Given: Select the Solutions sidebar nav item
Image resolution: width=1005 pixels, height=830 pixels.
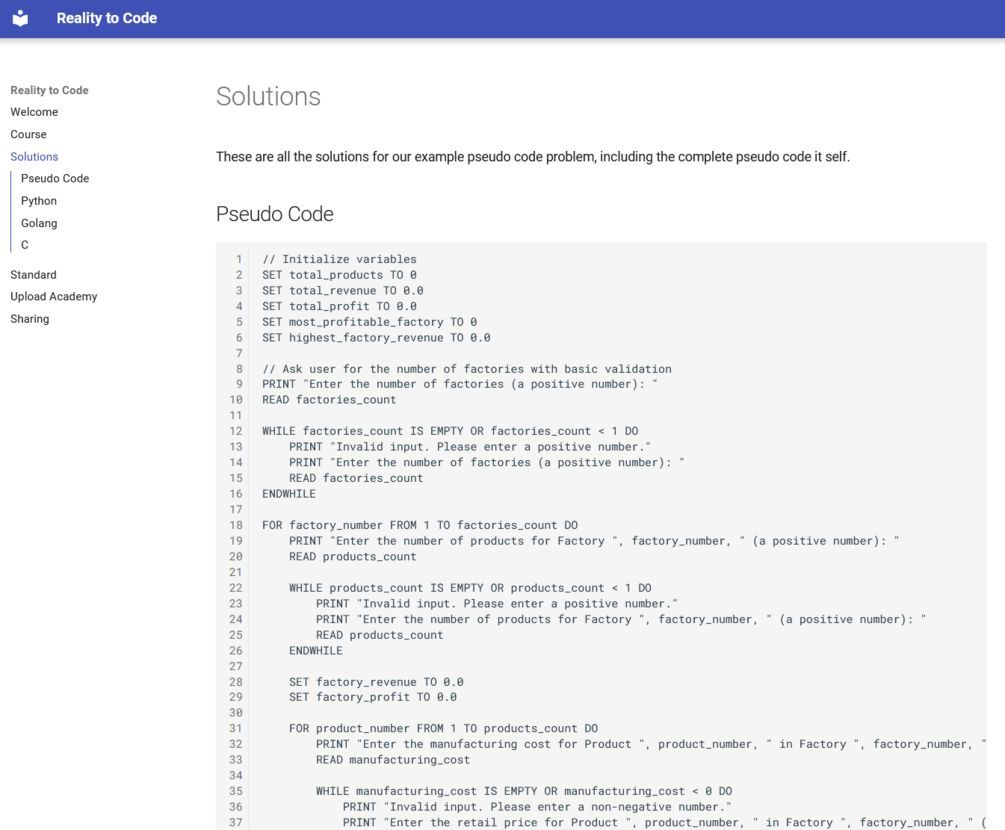Looking at the screenshot, I should click(x=34, y=157).
